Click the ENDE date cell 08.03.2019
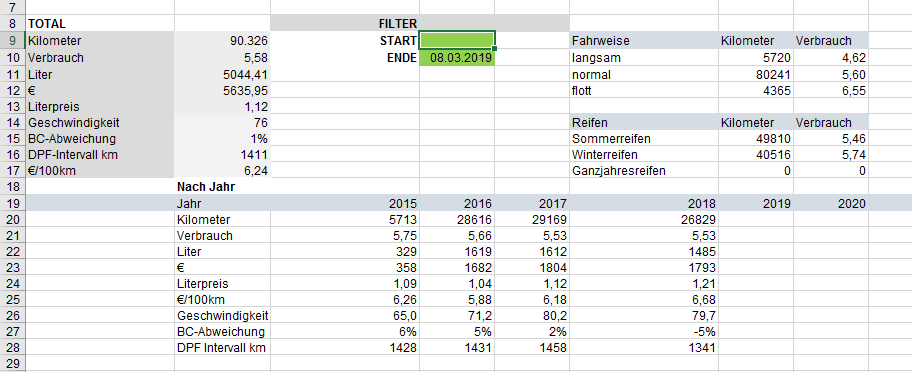The image size is (912, 372). (x=457, y=58)
